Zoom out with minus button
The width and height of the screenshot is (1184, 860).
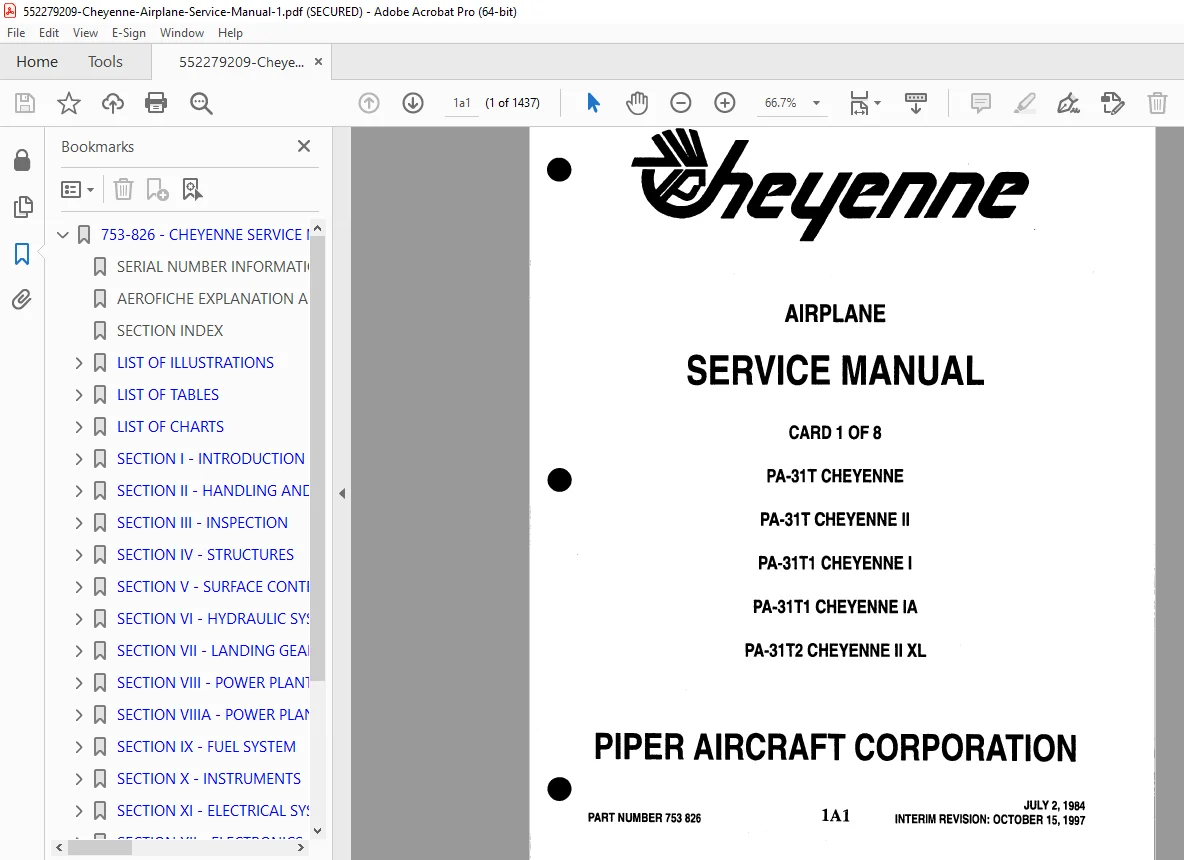[x=680, y=103]
